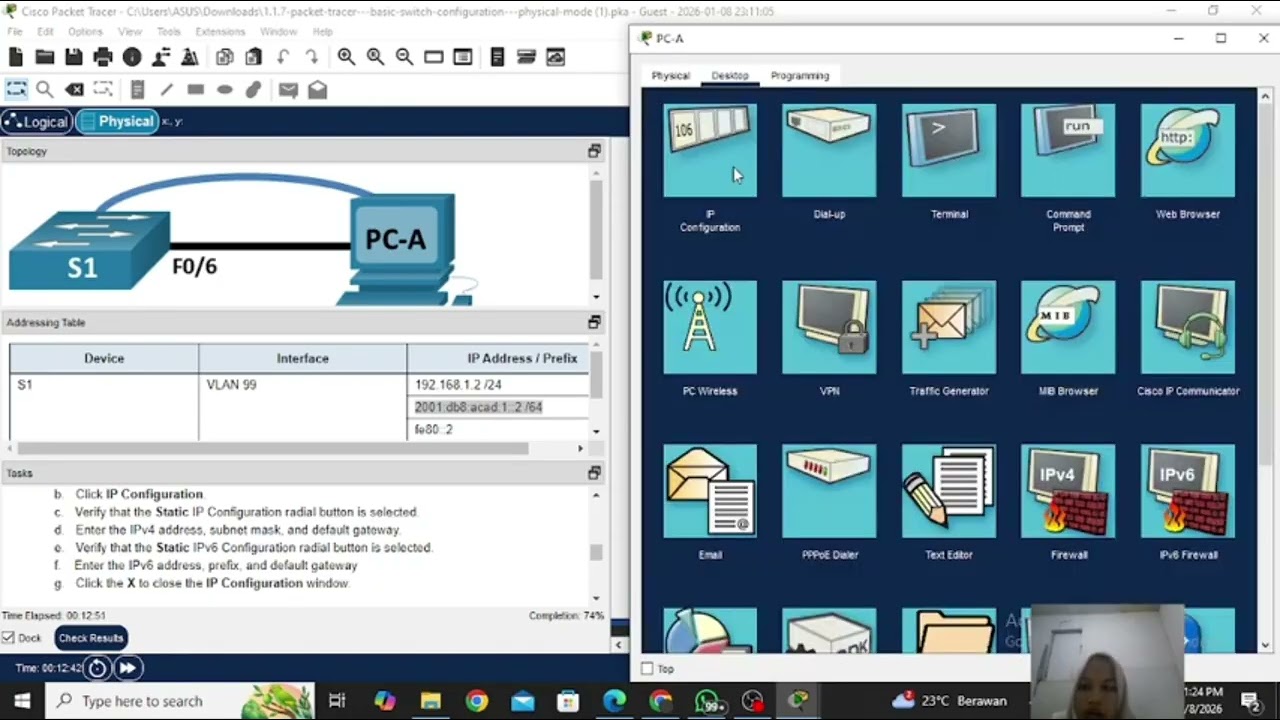Switch to the Programming tab
The height and width of the screenshot is (720, 1280).
pos(800,76)
